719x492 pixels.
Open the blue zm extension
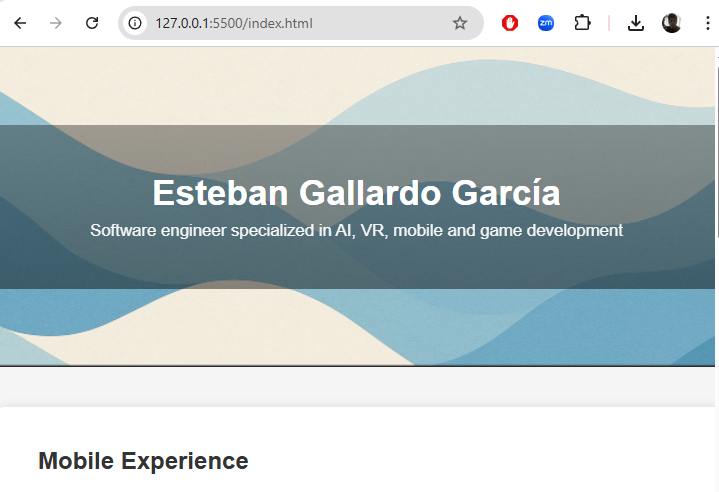(546, 23)
